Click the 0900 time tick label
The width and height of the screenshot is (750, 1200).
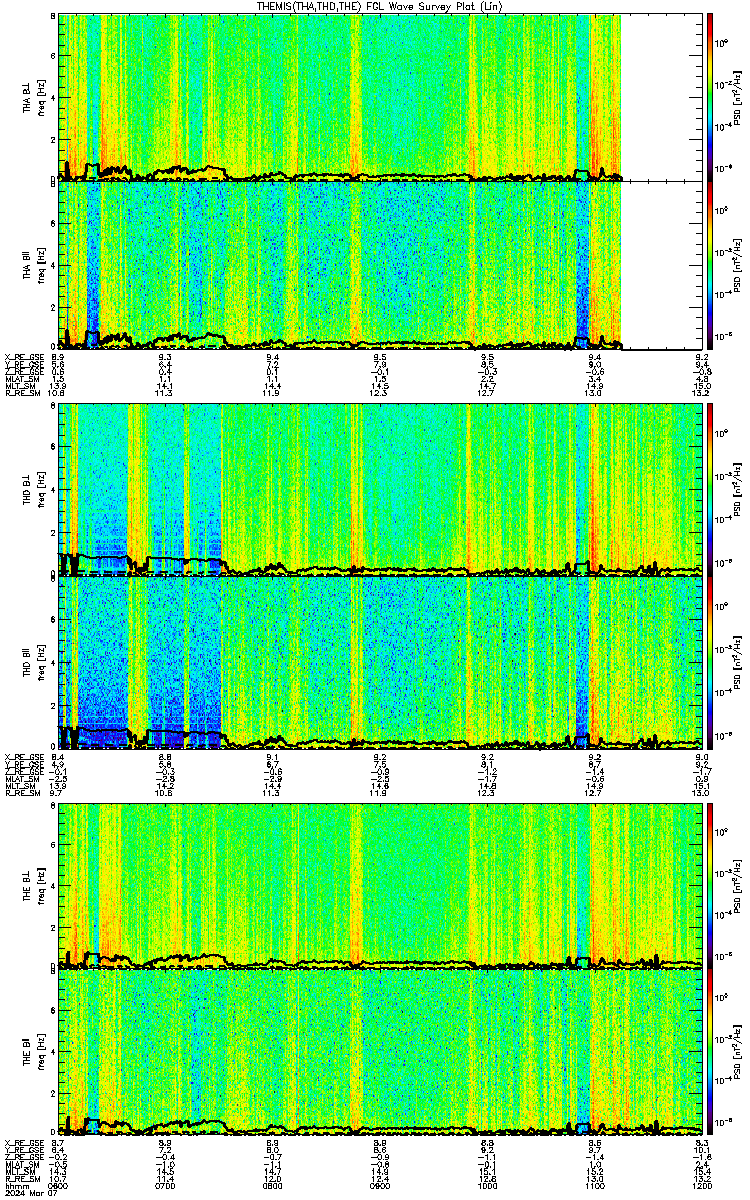click(x=380, y=1185)
